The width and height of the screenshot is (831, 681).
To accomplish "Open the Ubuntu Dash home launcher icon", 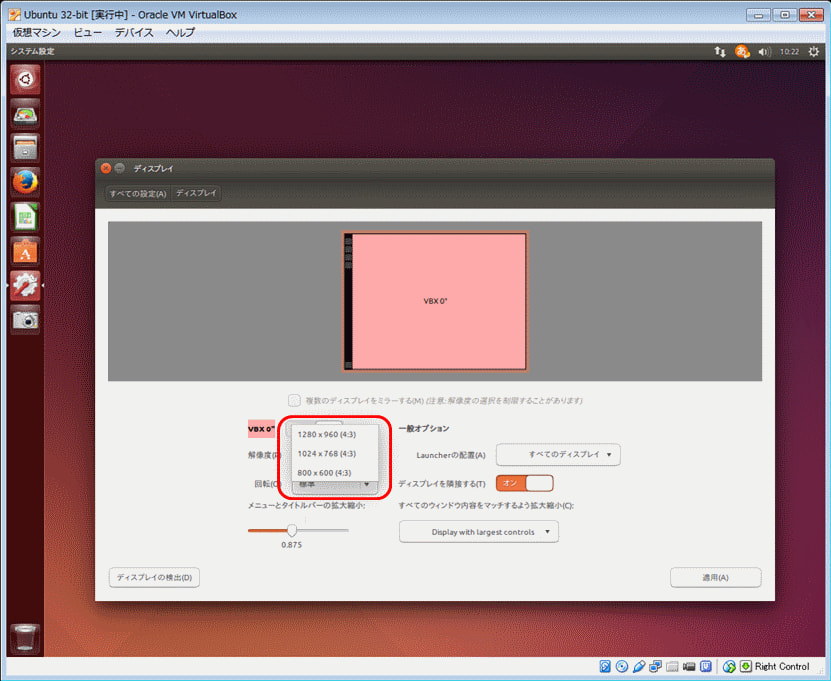I will 24,80.
